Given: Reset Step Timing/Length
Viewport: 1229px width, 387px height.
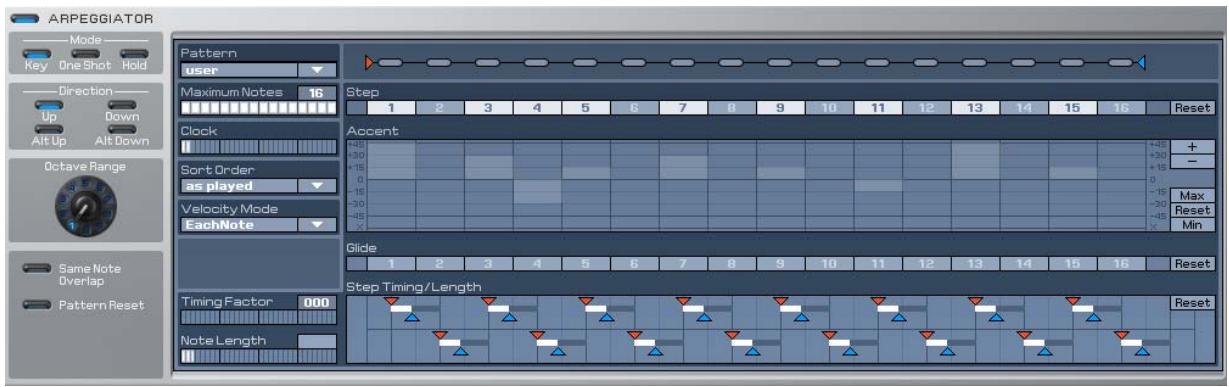Looking at the screenshot, I should pyautogui.click(x=1192, y=302).
